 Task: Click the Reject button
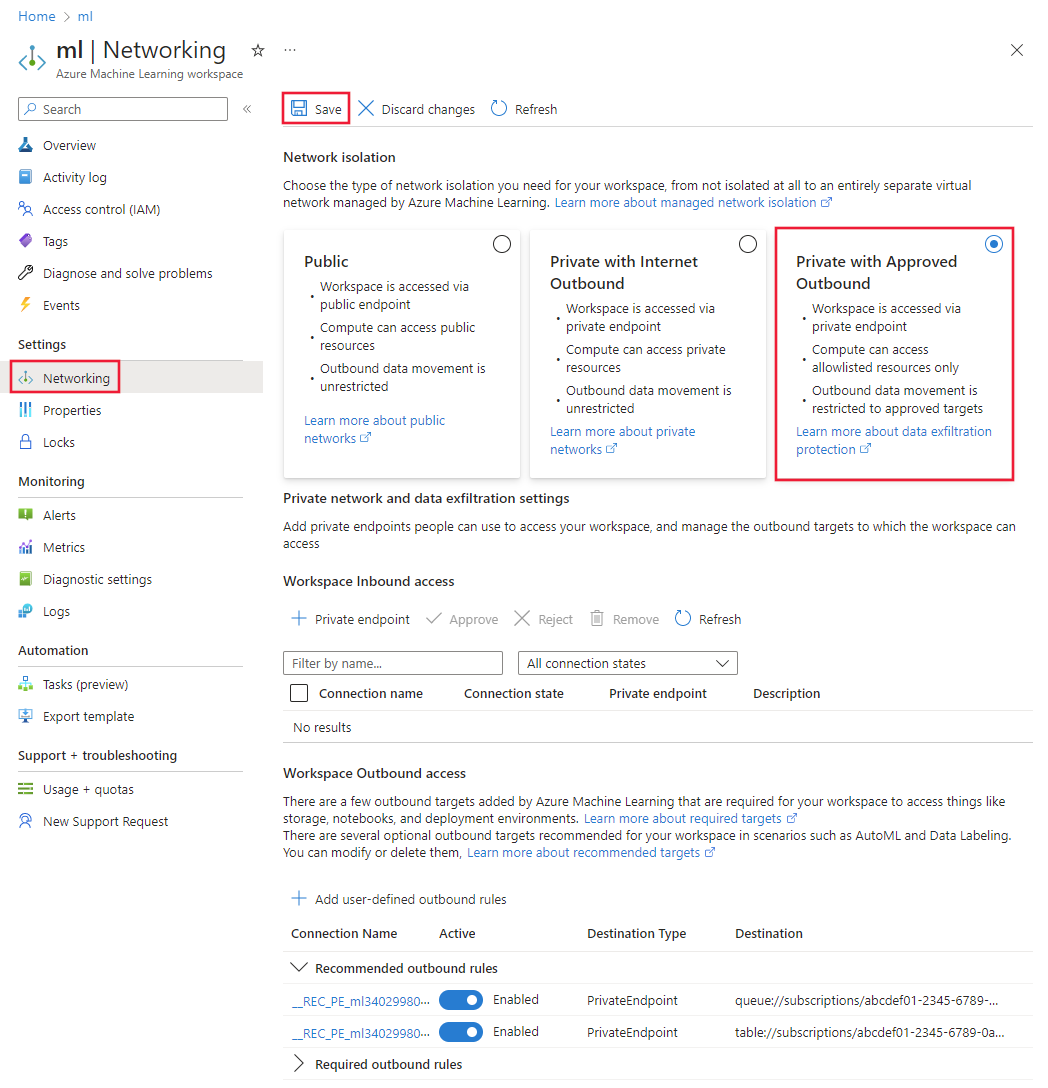point(543,619)
